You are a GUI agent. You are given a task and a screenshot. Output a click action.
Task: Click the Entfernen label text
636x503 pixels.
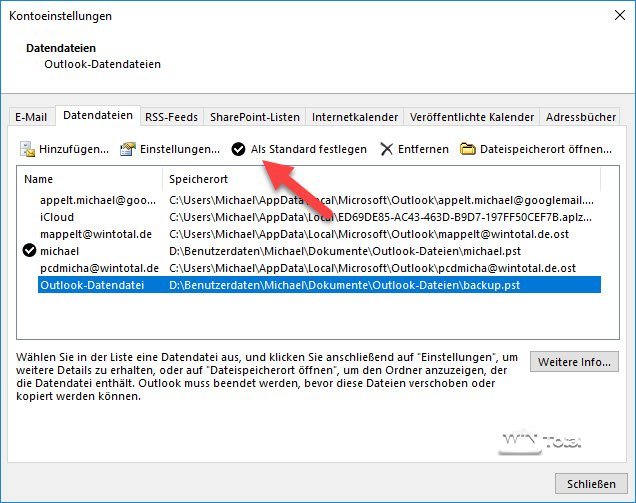[423, 149]
